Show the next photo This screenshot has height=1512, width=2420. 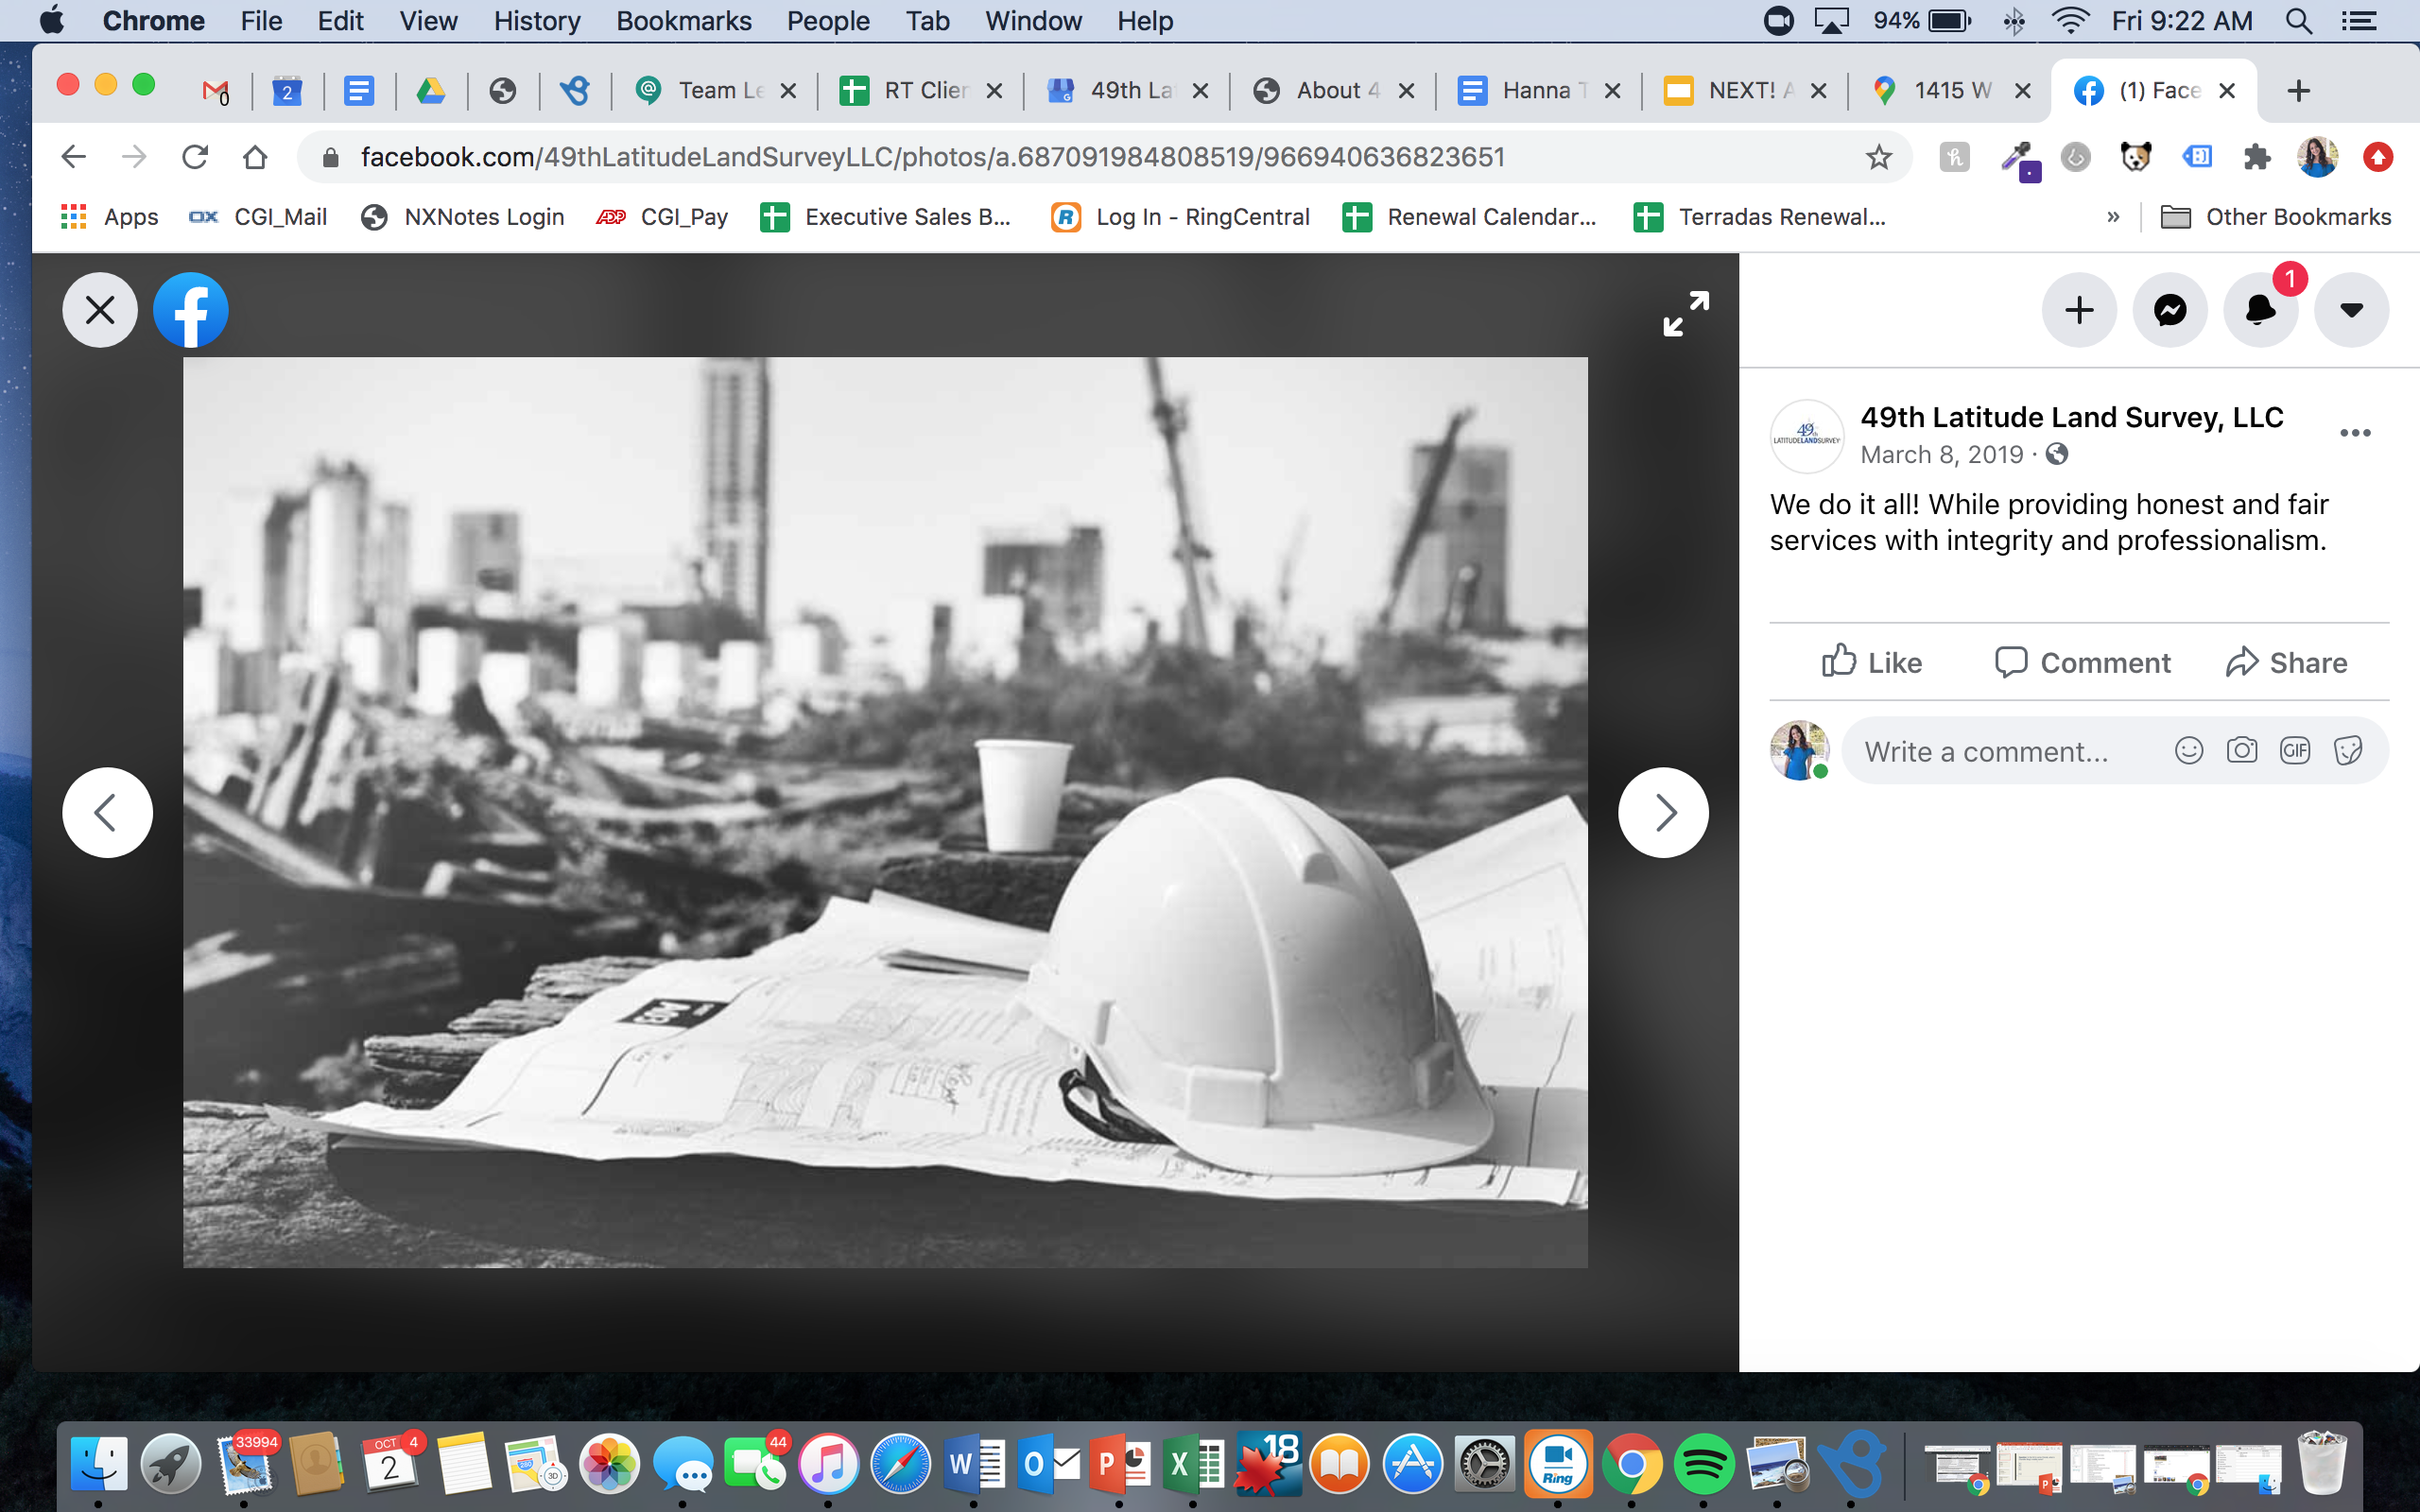(1663, 812)
